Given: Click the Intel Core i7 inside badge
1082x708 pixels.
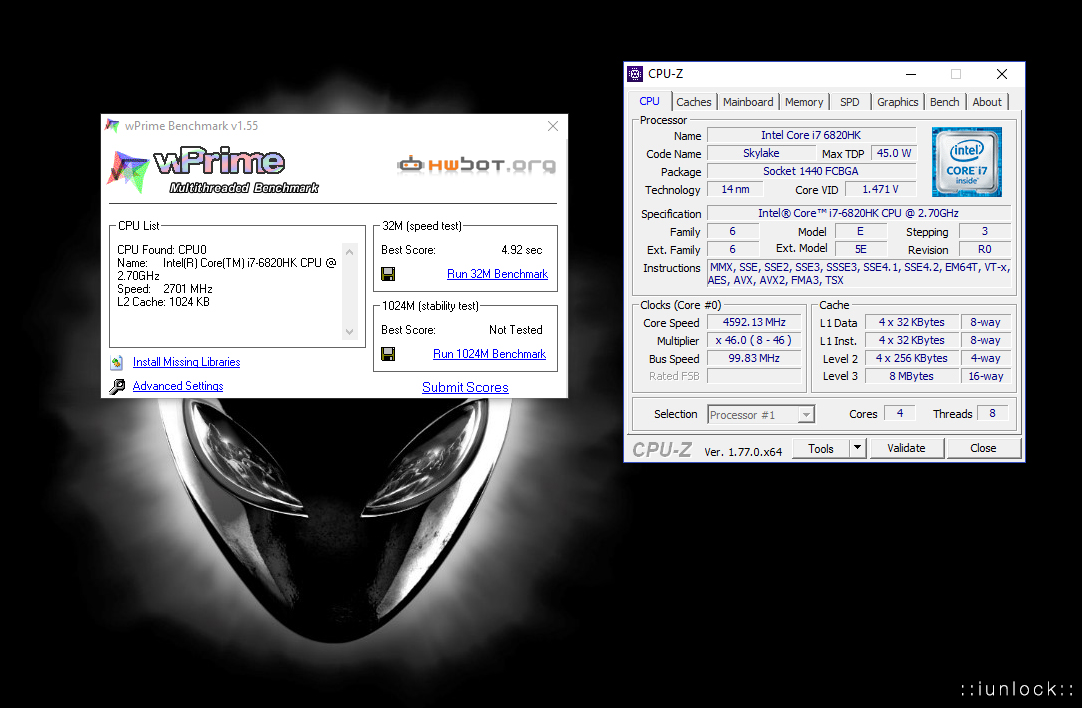Looking at the screenshot, I should click(966, 162).
